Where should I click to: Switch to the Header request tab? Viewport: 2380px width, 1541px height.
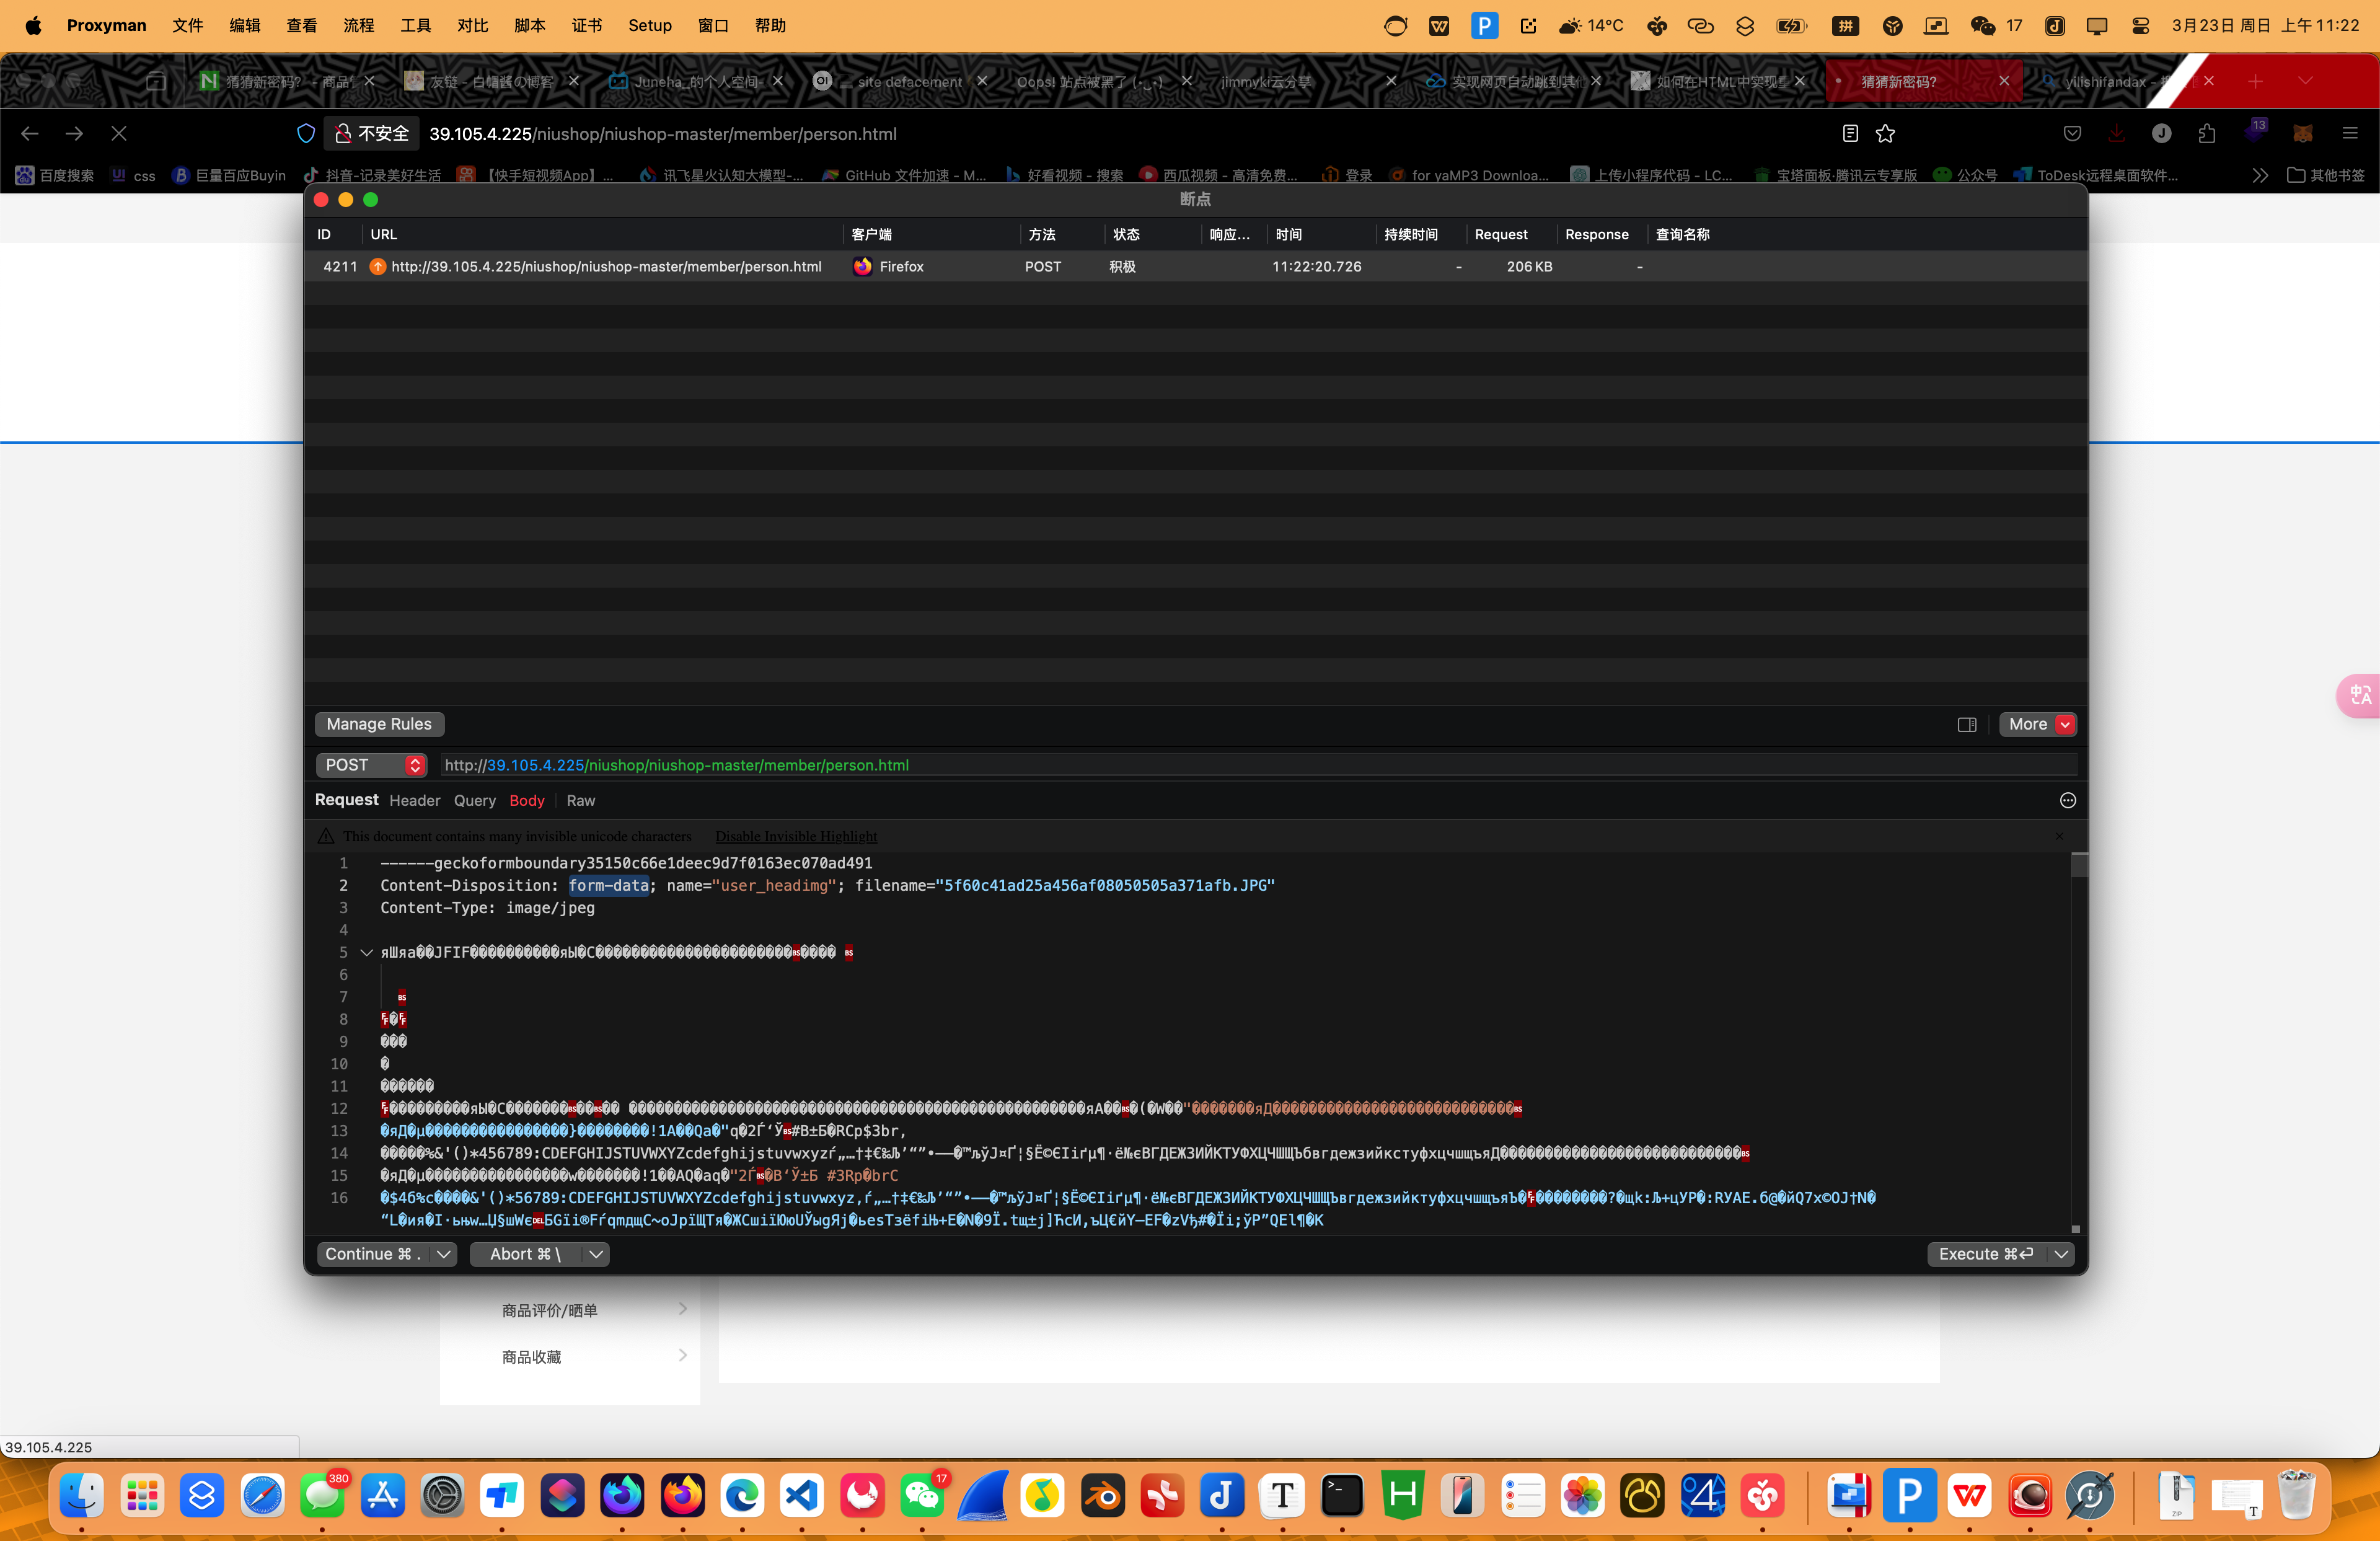click(414, 801)
